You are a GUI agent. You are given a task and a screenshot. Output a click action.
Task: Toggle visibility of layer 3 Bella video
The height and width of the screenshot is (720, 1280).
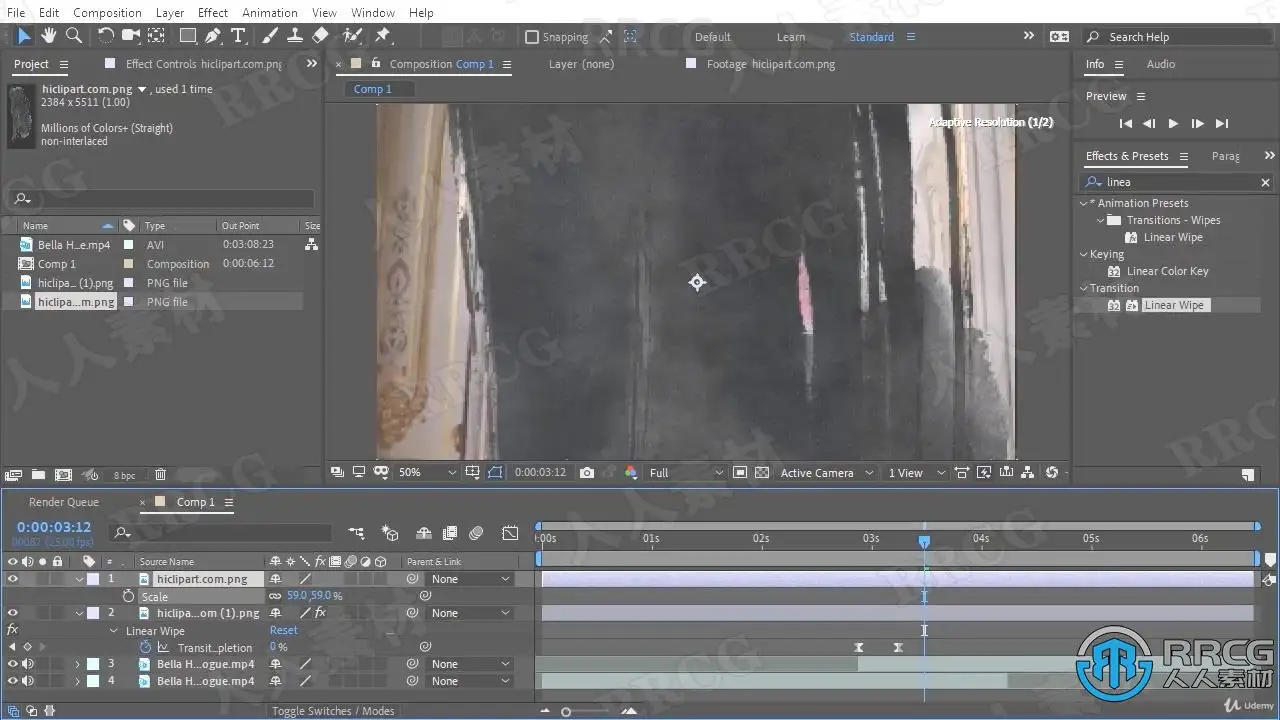coord(13,664)
